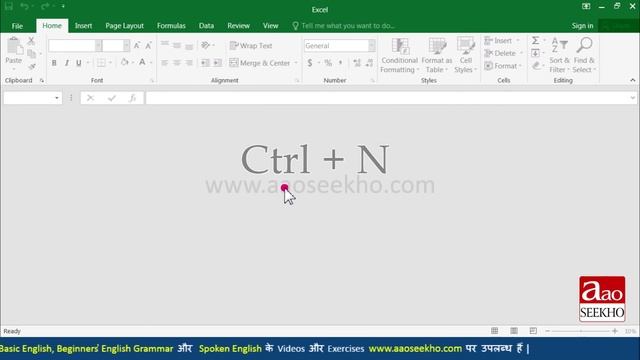Click the Ribbon Display Options icon
Viewport: 640px width, 360px height.
click(586, 6)
